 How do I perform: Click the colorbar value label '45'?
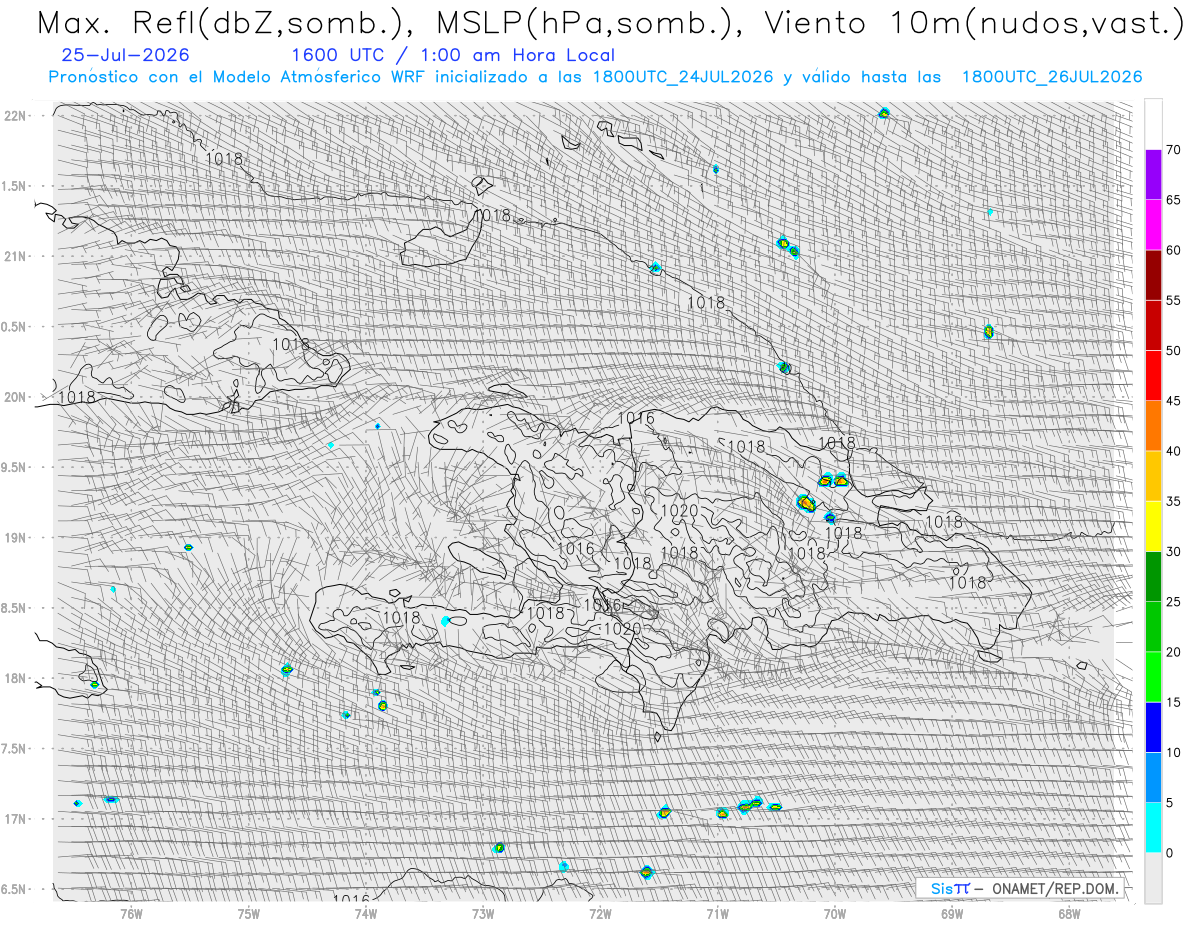[1173, 401]
